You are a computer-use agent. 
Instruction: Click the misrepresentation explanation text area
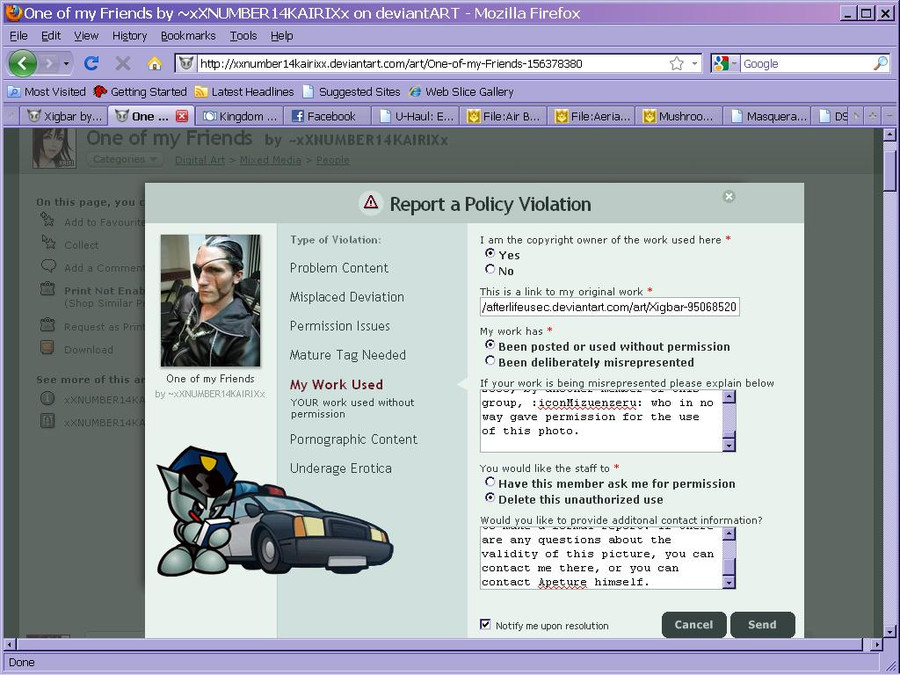click(602, 421)
